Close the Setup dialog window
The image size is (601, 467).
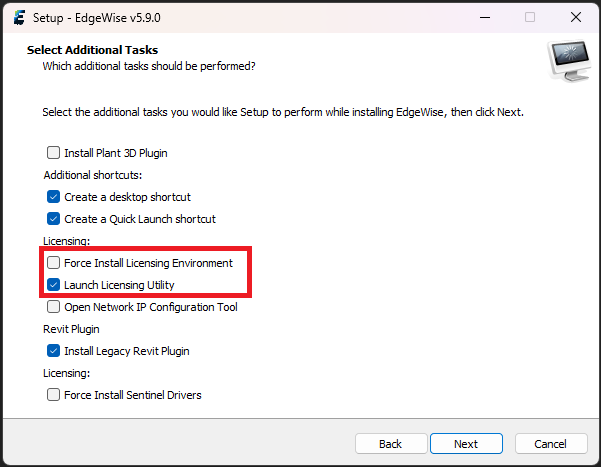click(575, 17)
